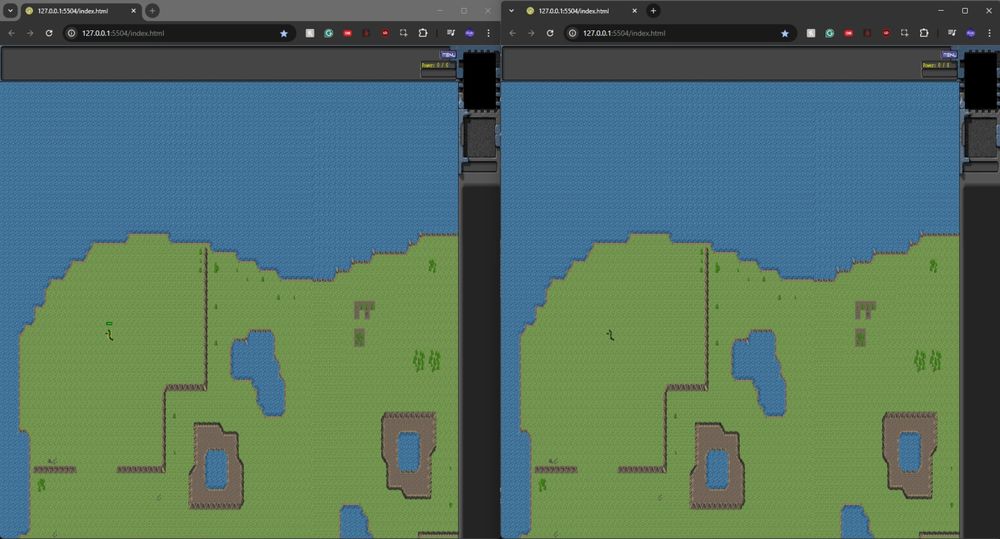Reload the page in left window
1000x539 pixels.
pos(49,33)
